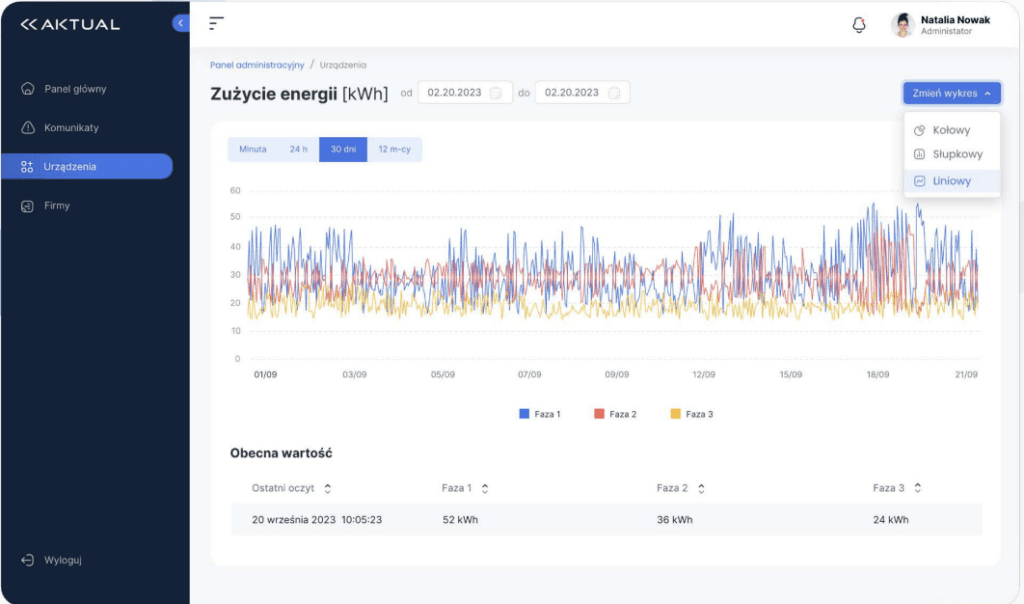Screen dimensions: 1024x604
Task: Select the Komunikaty alerts icon
Action: [30, 127]
